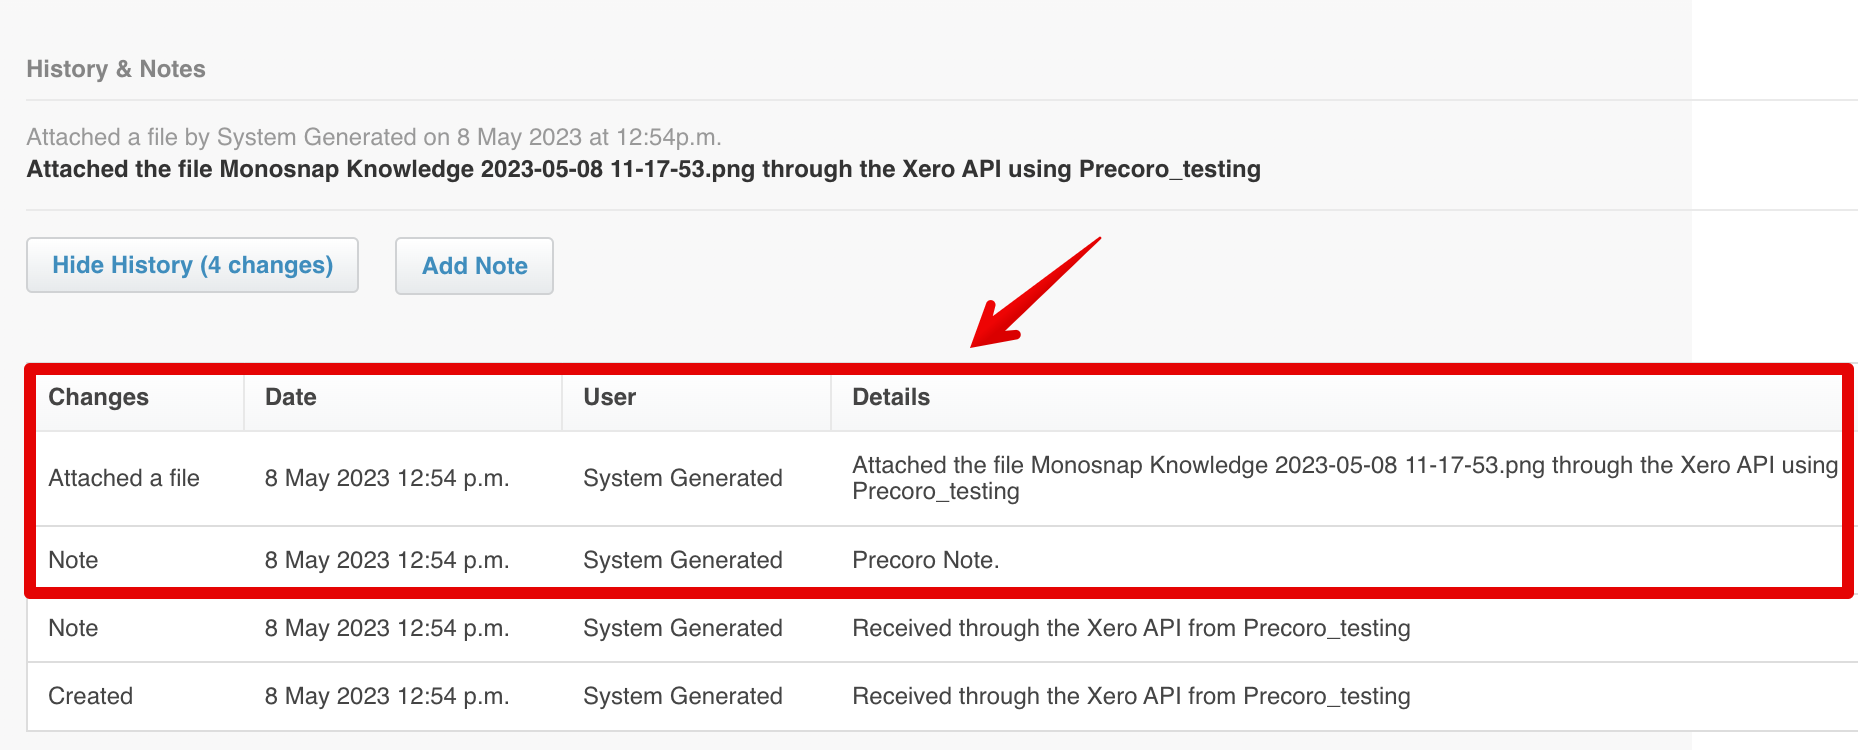Click the date in the Created row

387,696
